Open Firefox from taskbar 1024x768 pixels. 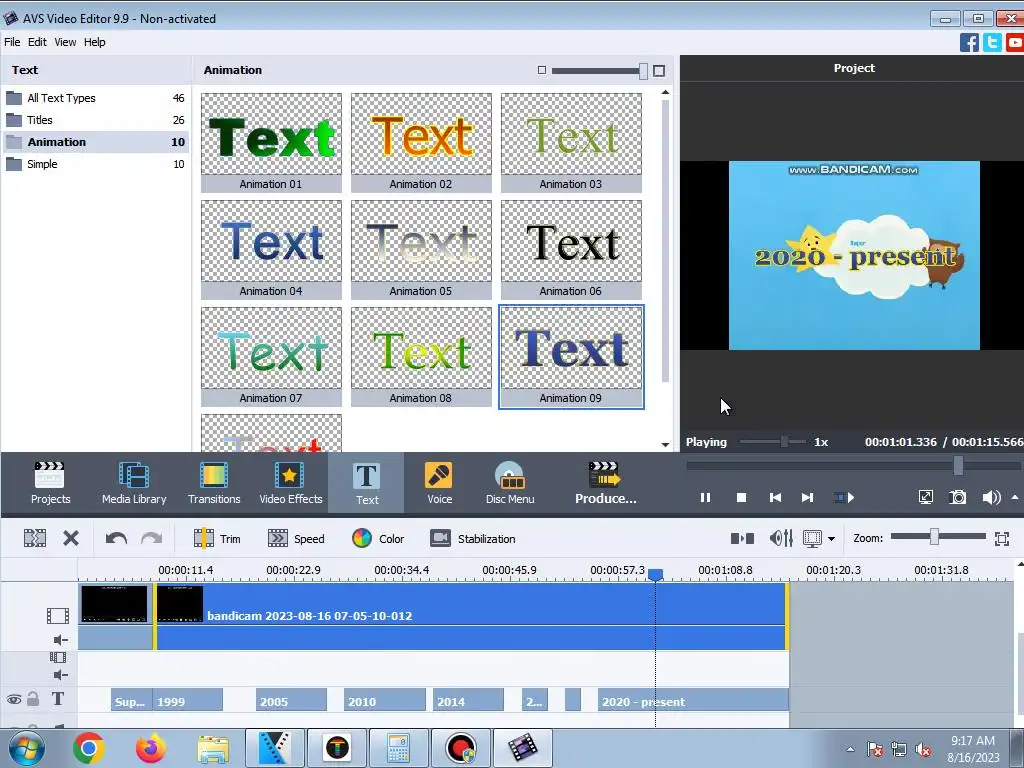151,748
